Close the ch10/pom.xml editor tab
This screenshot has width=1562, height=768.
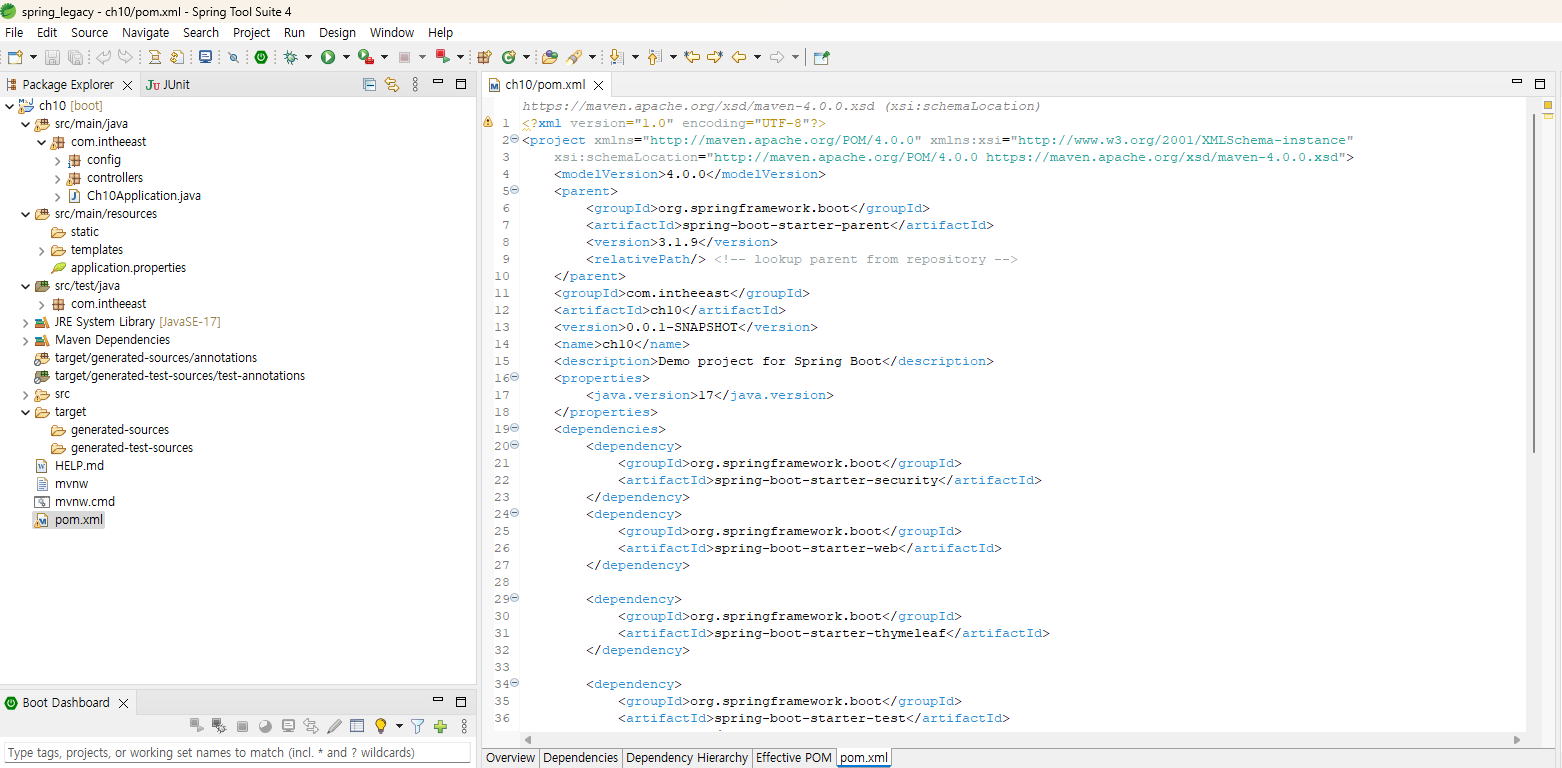(x=599, y=86)
